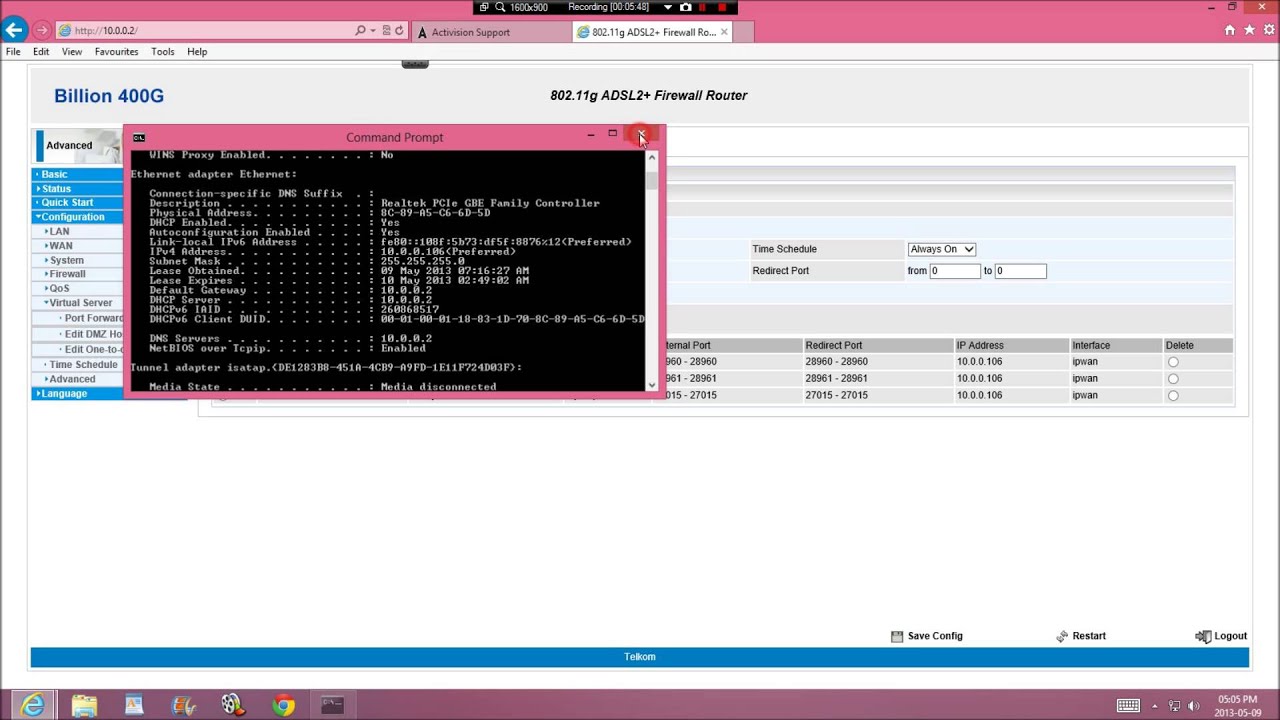This screenshot has width=1280, height=720.
Task: Click the Restart link
Action: pyautogui.click(x=1088, y=636)
